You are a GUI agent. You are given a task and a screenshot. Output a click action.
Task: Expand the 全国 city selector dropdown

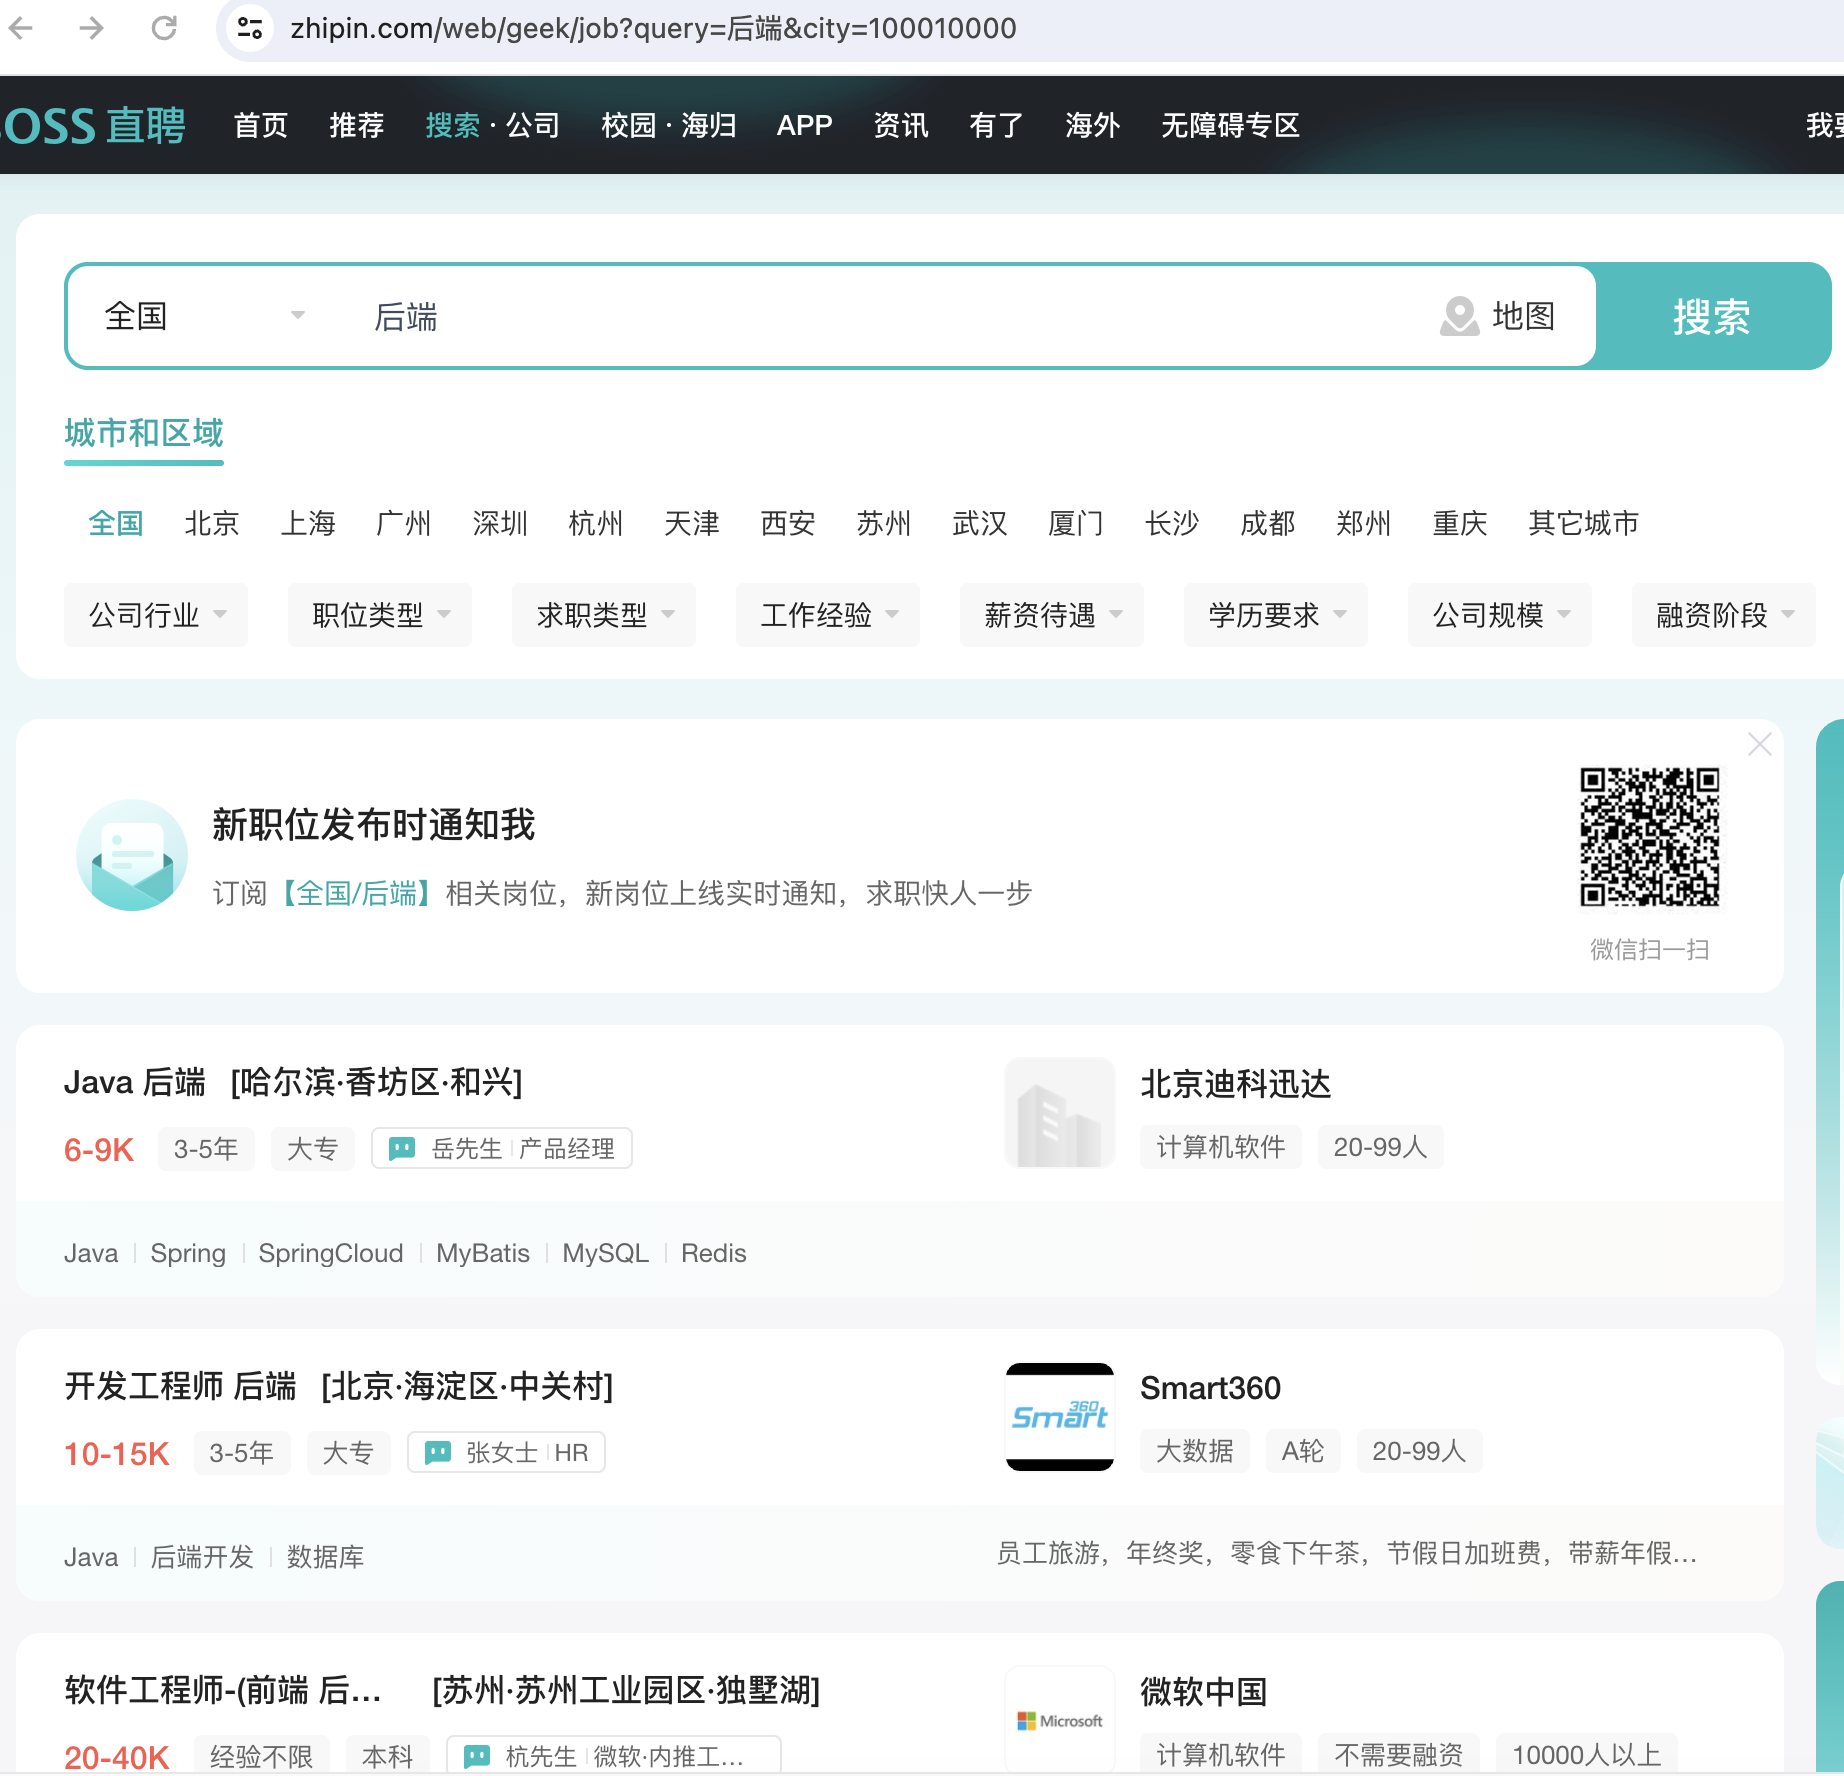click(x=205, y=316)
